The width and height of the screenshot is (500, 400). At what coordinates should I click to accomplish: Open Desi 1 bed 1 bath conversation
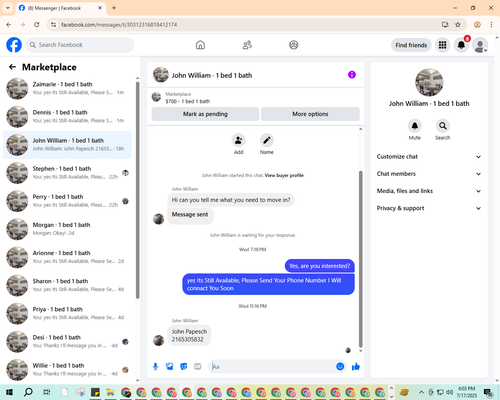pos(67,342)
